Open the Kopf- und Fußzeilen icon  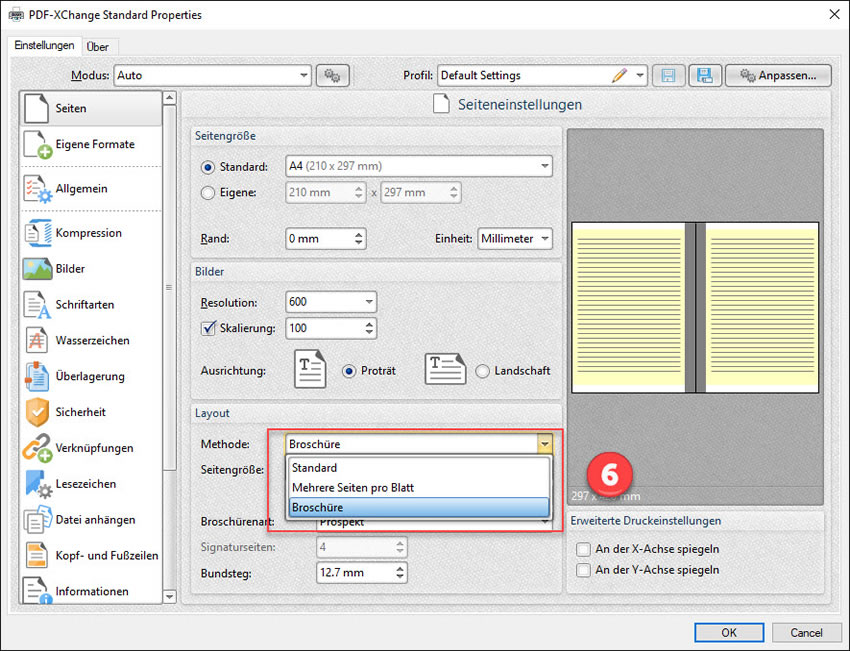click(x=37, y=555)
